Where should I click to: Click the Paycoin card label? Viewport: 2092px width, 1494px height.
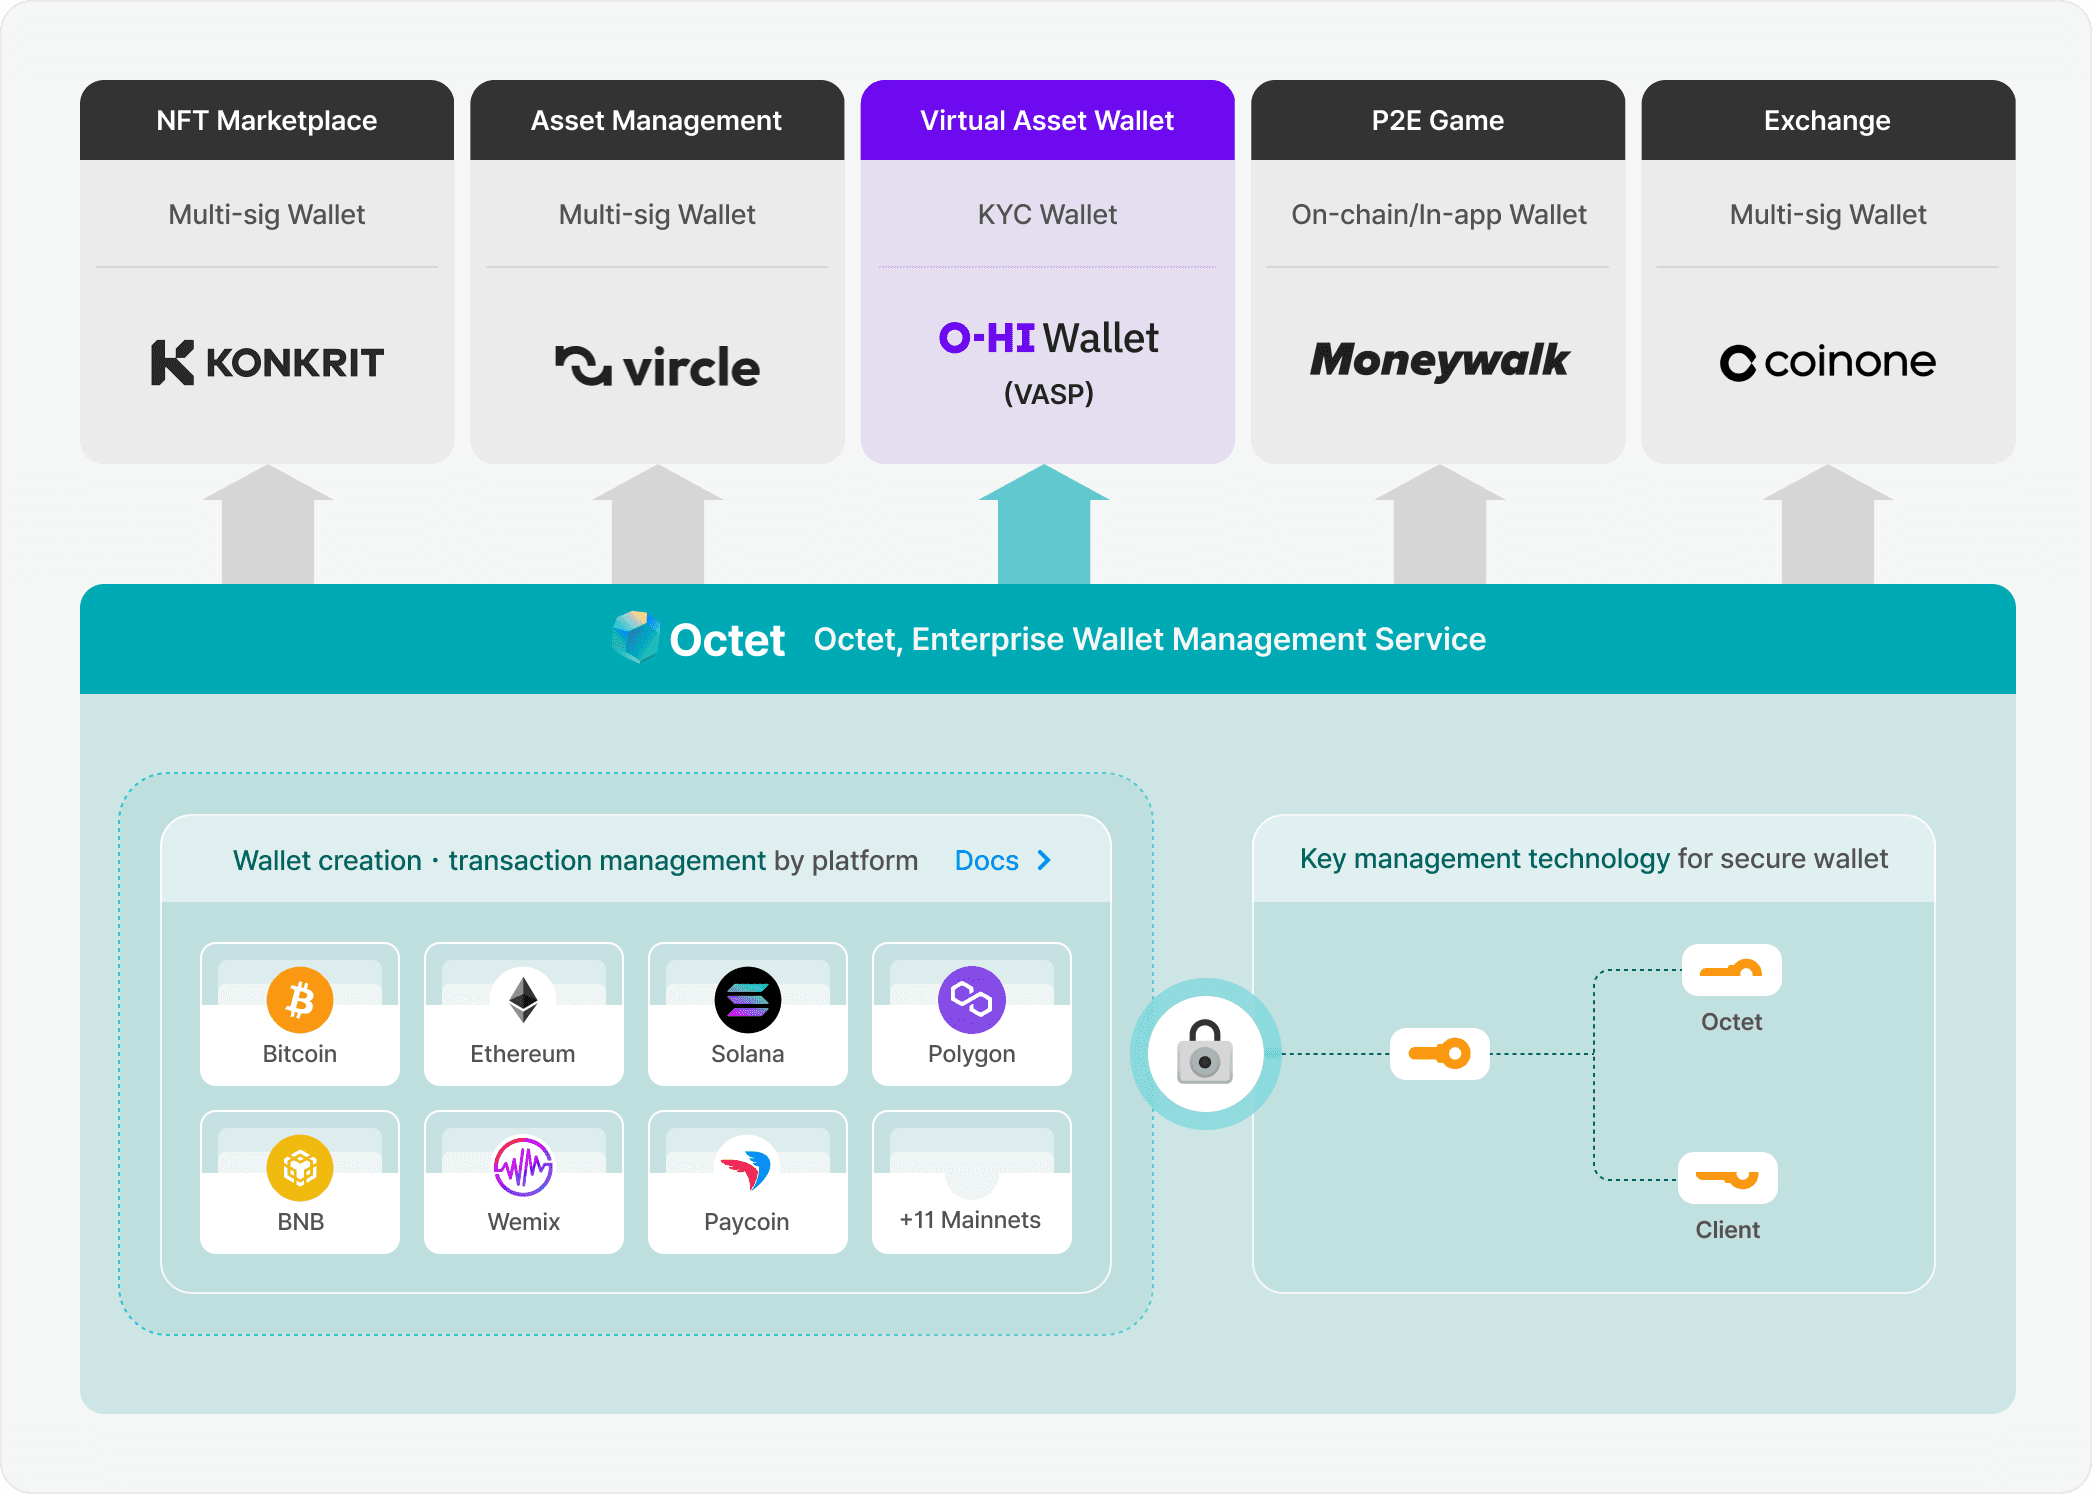click(x=747, y=1222)
